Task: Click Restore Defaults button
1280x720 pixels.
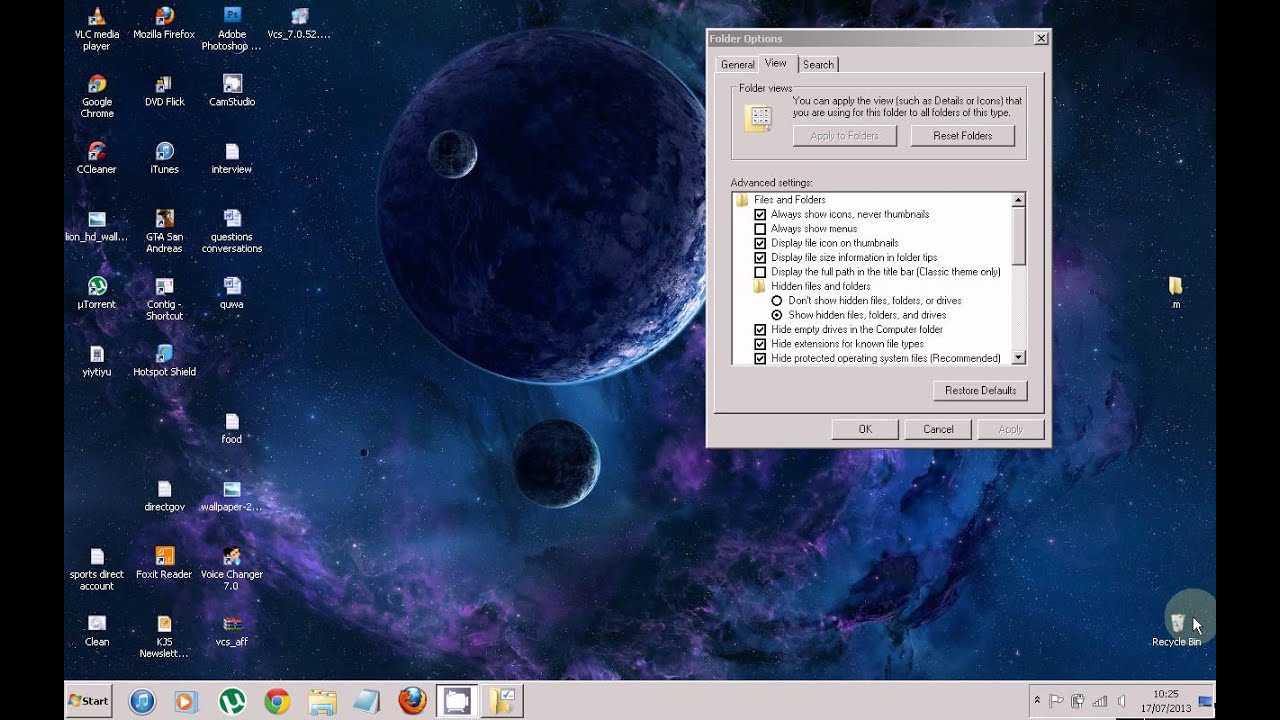Action: point(980,390)
